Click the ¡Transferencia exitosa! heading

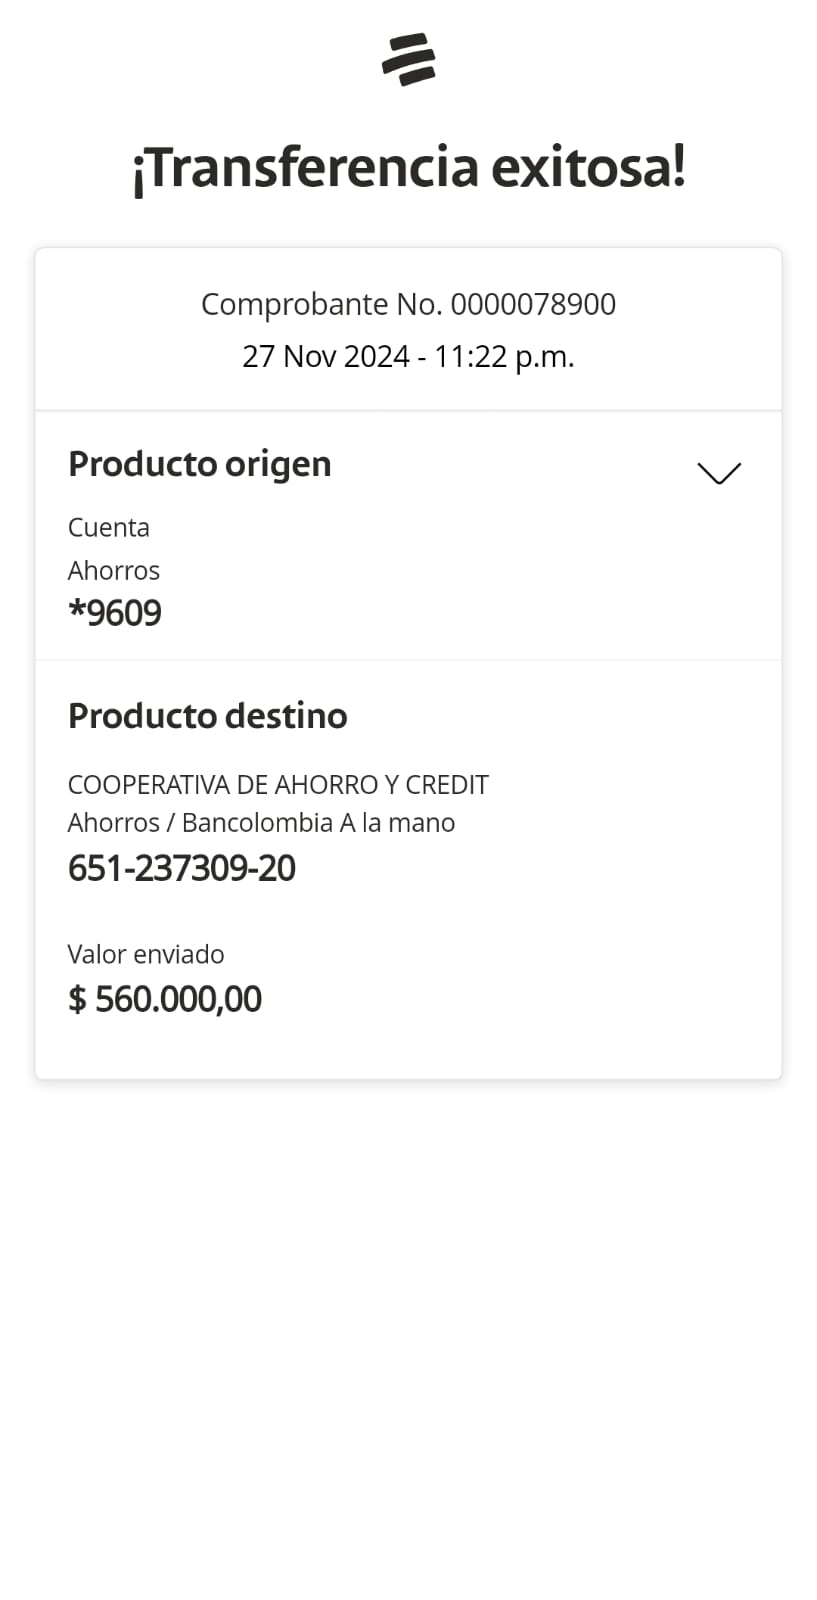(x=408, y=167)
